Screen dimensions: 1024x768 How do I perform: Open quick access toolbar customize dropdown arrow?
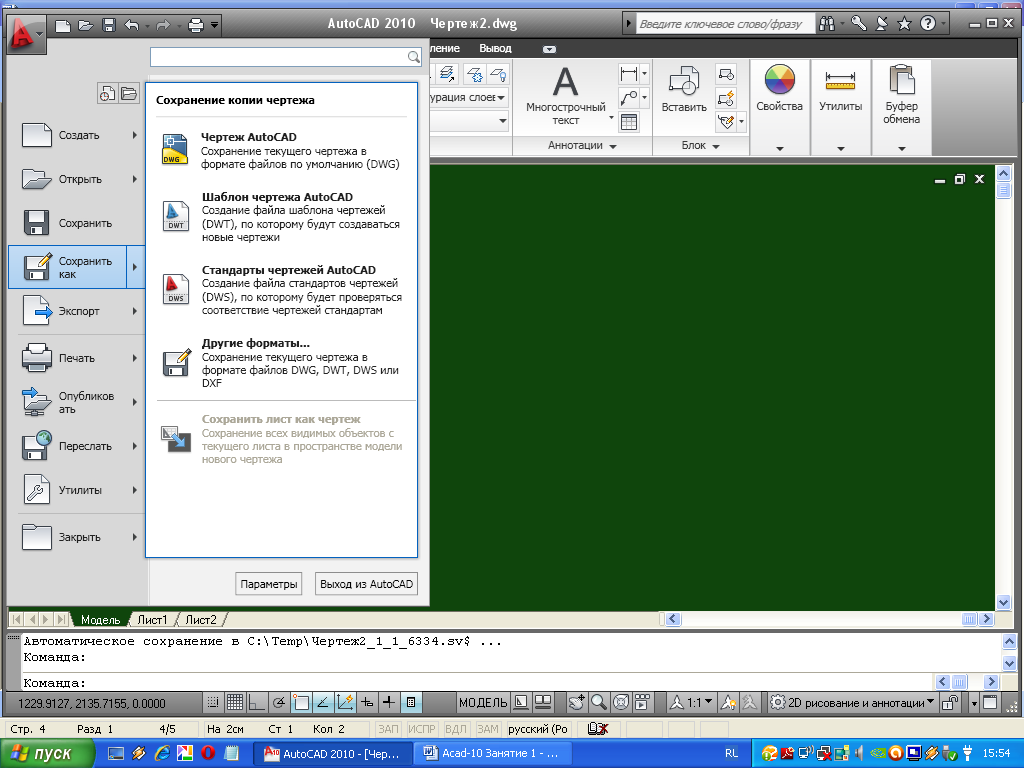214,26
